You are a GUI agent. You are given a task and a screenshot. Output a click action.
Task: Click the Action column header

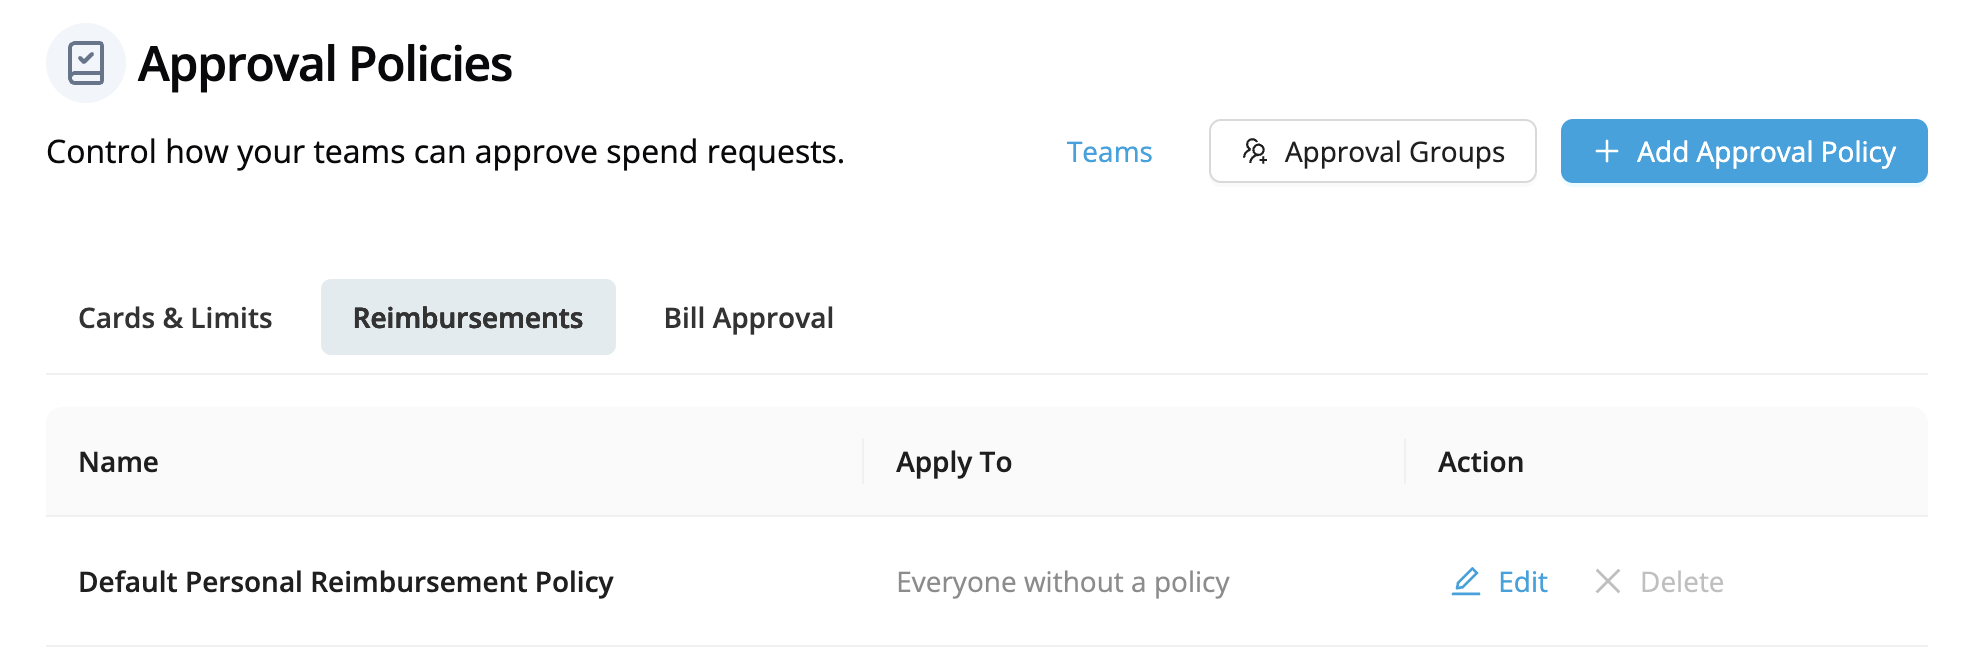point(1480,462)
